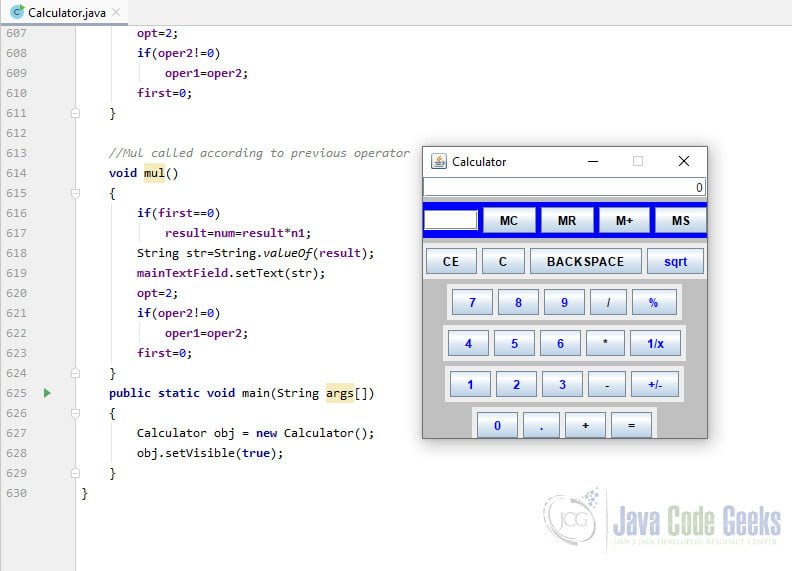Screen dimensions: 792x571
Task: Click highlighted mul method name on line 614
Action: coord(154,173)
